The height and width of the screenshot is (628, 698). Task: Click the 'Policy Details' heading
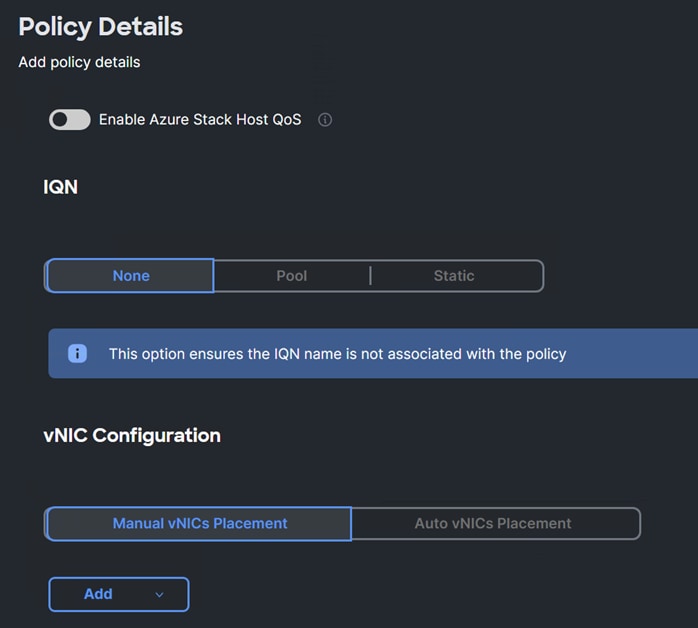(x=101, y=27)
